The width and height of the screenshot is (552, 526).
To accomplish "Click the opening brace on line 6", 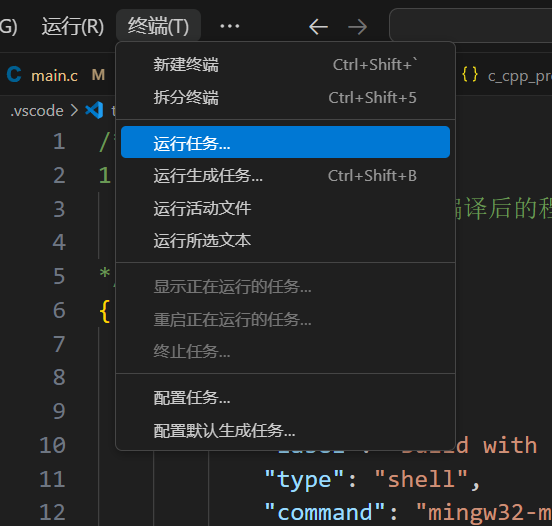I will click(x=105, y=311).
